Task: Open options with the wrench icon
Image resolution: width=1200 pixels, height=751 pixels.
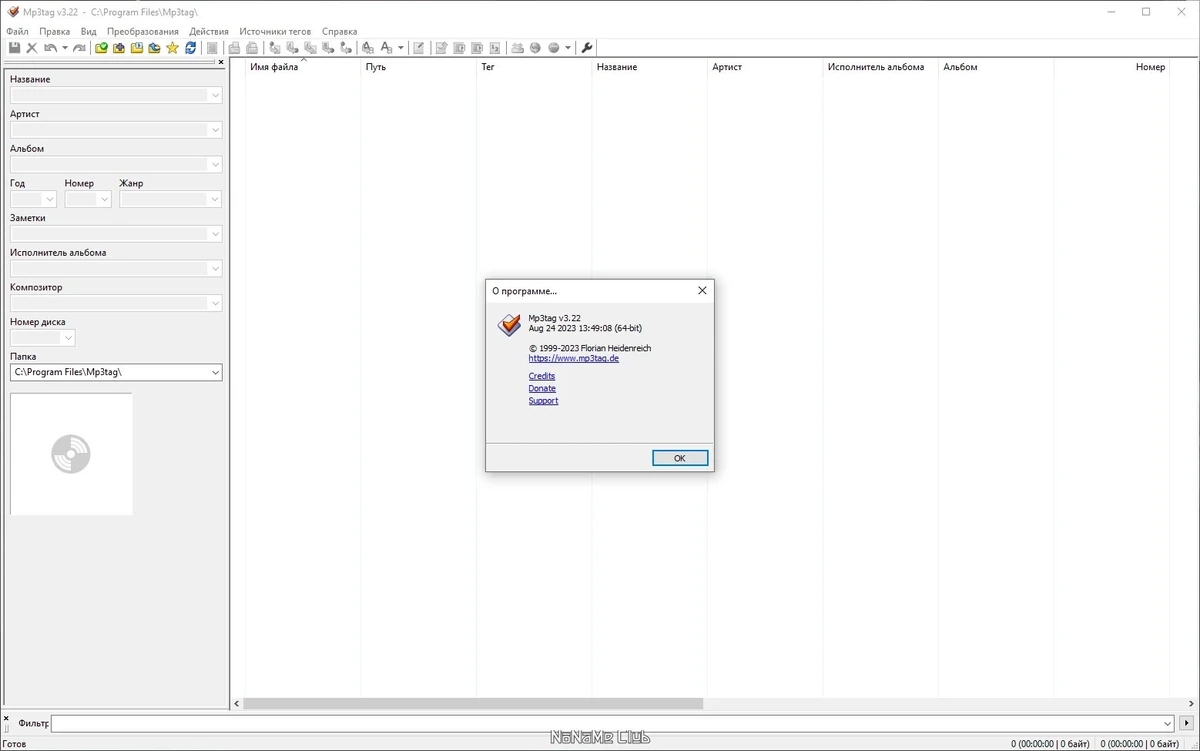Action: [x=587, y=48]
